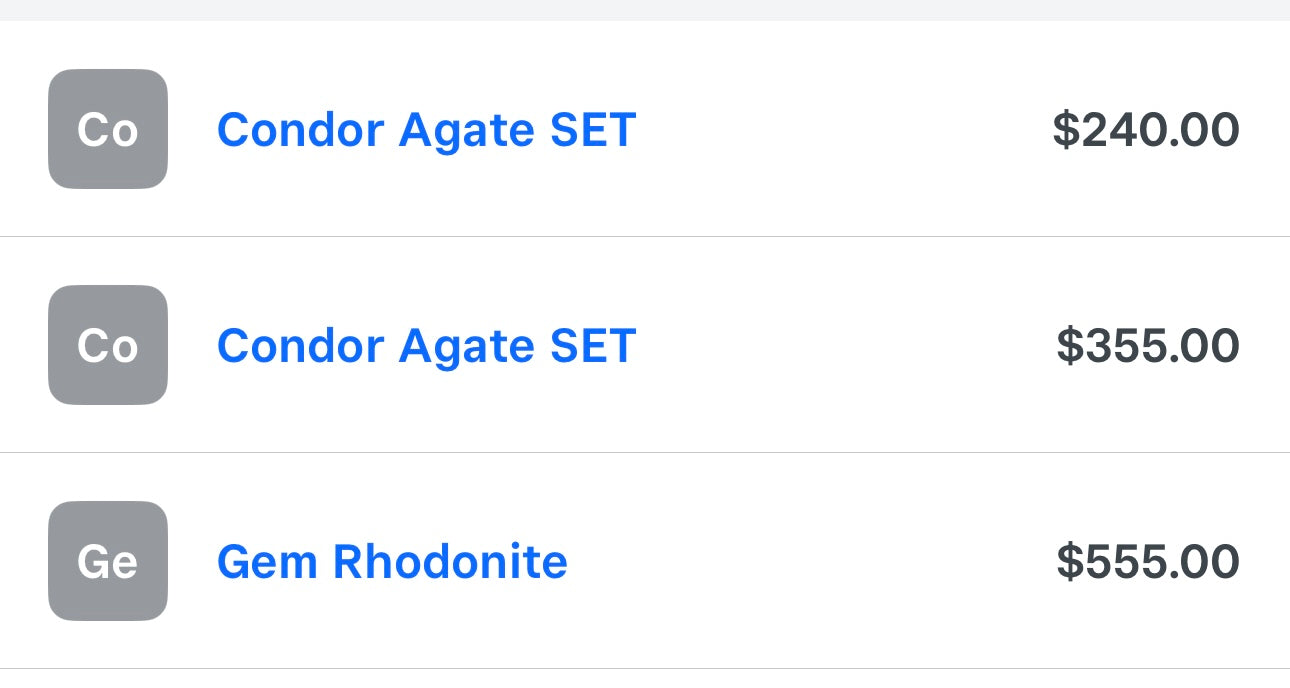Select the gray Ge icon for Gem Rhodonite
The image size is (1290, 688).
click(108, 561)
